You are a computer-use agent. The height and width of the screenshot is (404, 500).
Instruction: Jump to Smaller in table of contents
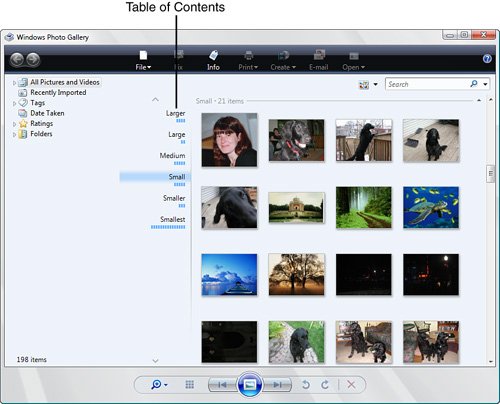(x=174, y=198)
